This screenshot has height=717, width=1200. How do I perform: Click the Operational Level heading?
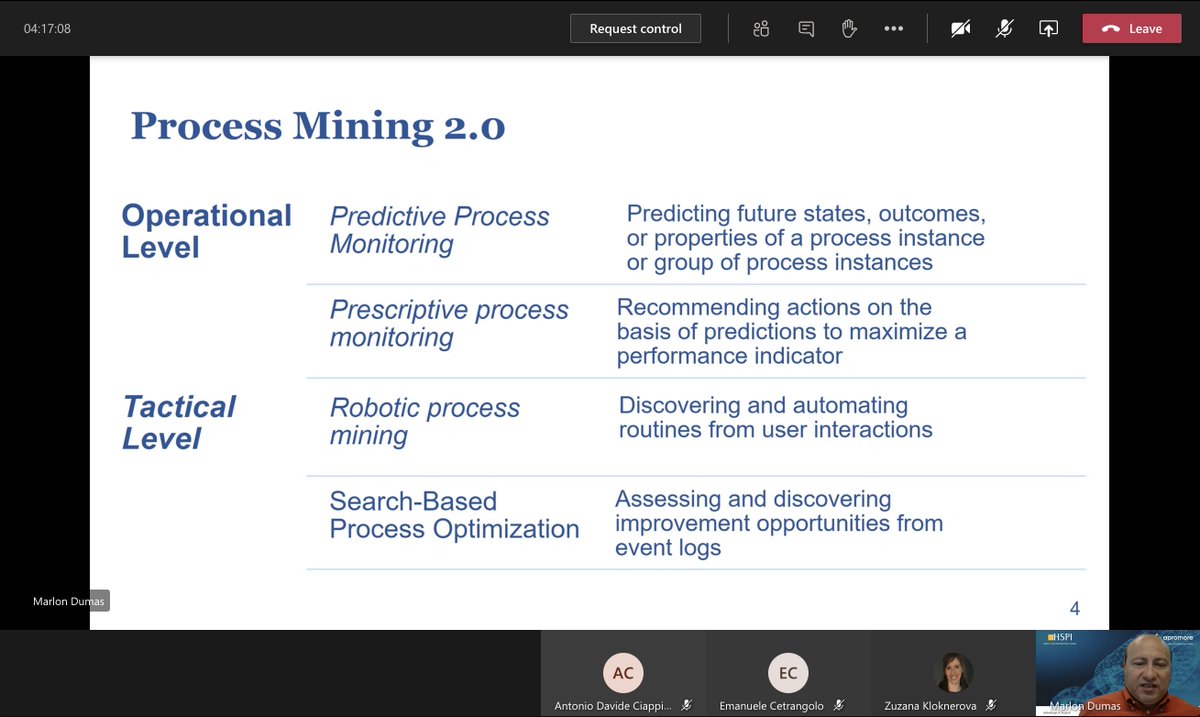tap(206, 231)
